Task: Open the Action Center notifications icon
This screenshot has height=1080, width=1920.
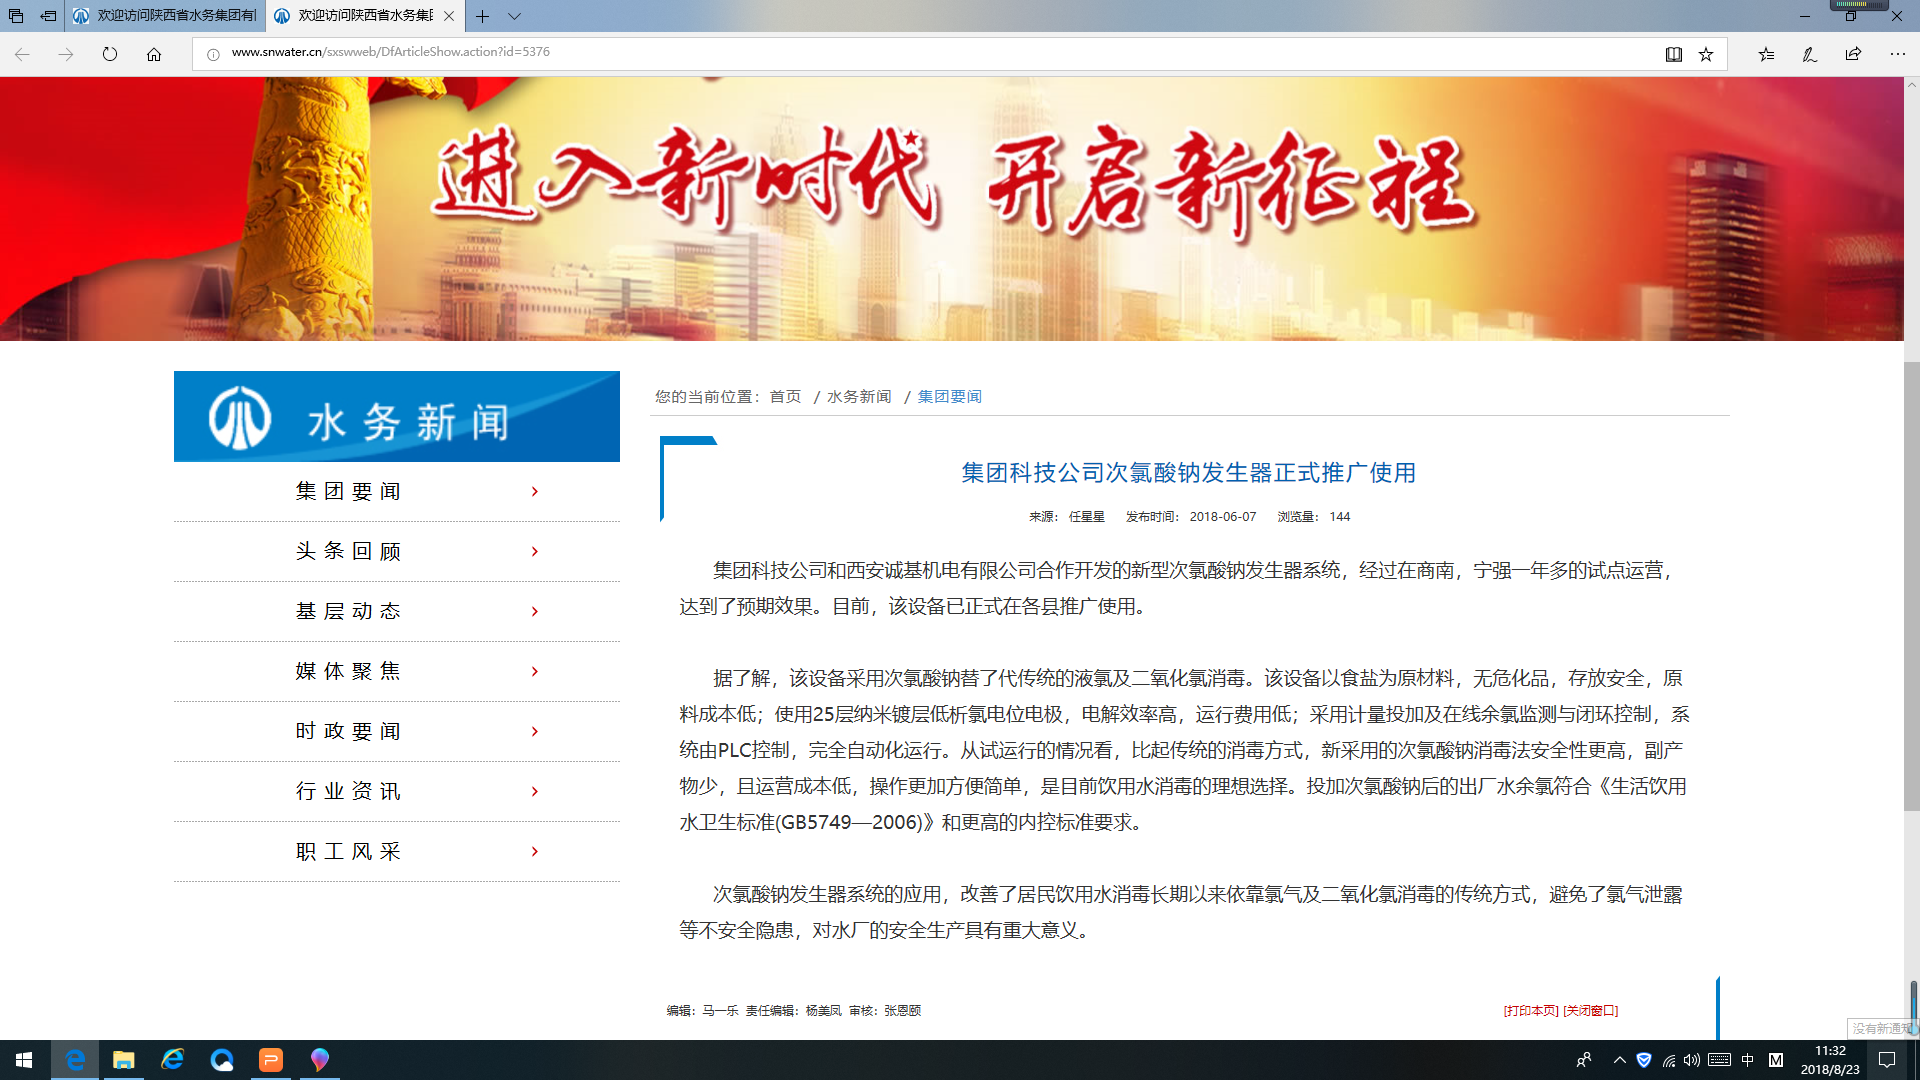Action: (x=1887, y=1060)
